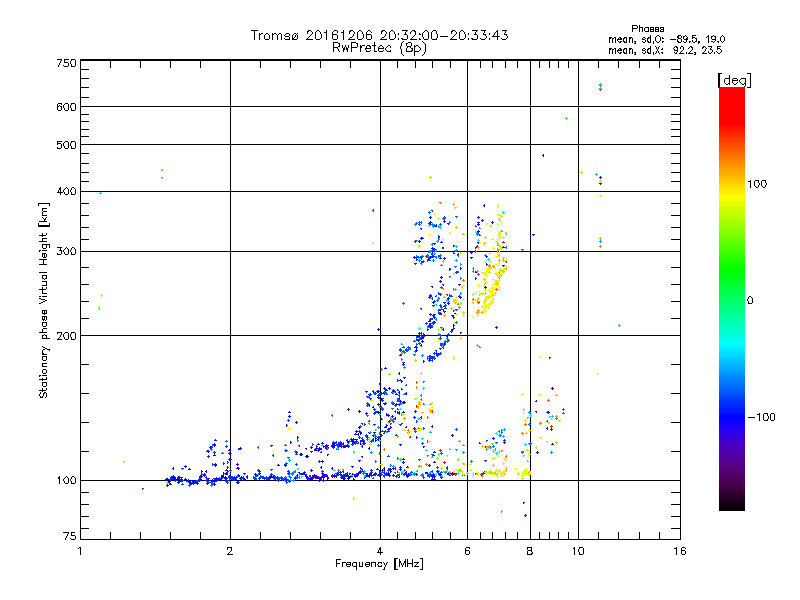Click the x-axis tick label '4'
Image resolution: width=800 pixels, height=600 pixels.
click(x=380, y=551)
